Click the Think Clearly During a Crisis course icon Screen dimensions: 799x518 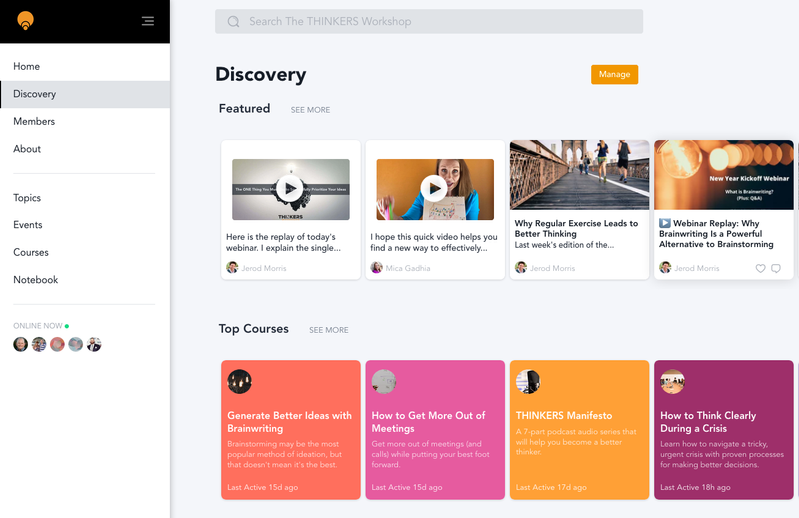(x=673, y=381)
